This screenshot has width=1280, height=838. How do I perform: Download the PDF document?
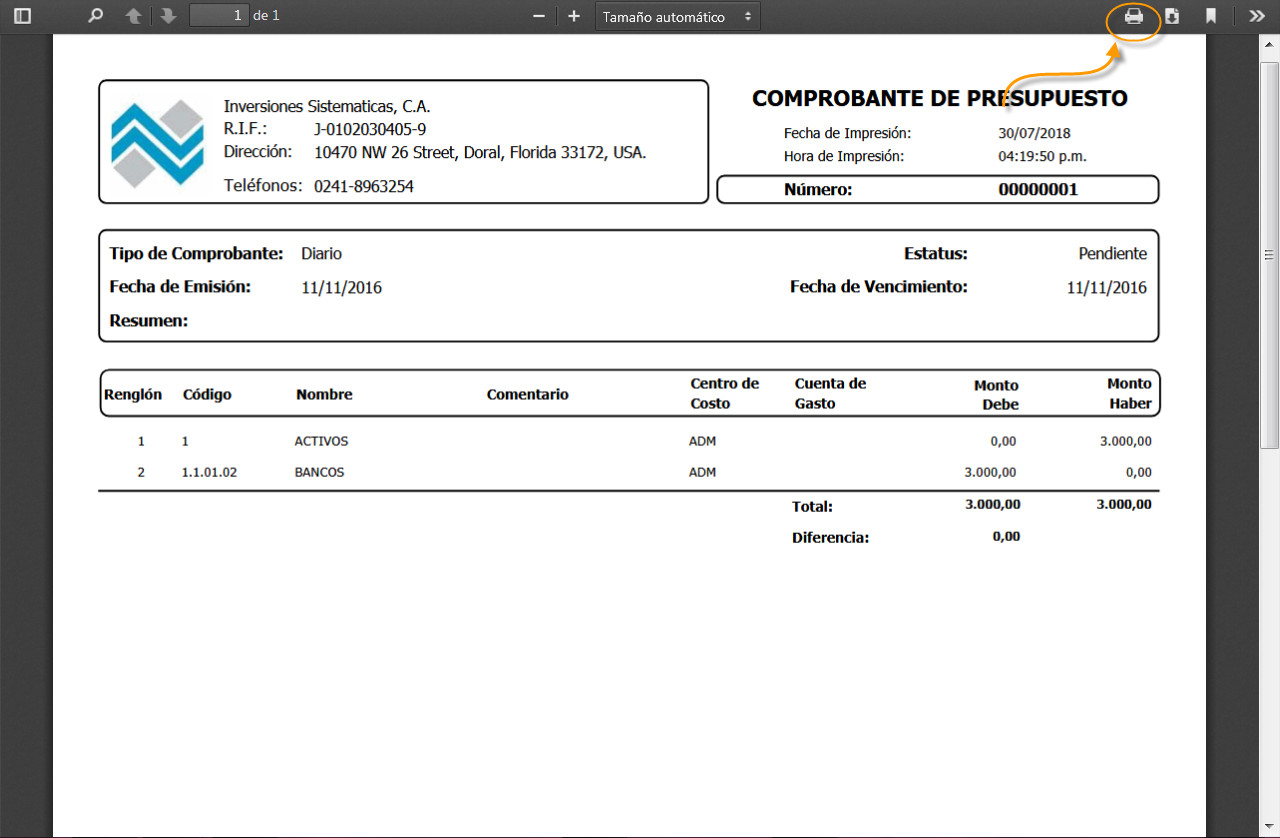pos(1172,16)
